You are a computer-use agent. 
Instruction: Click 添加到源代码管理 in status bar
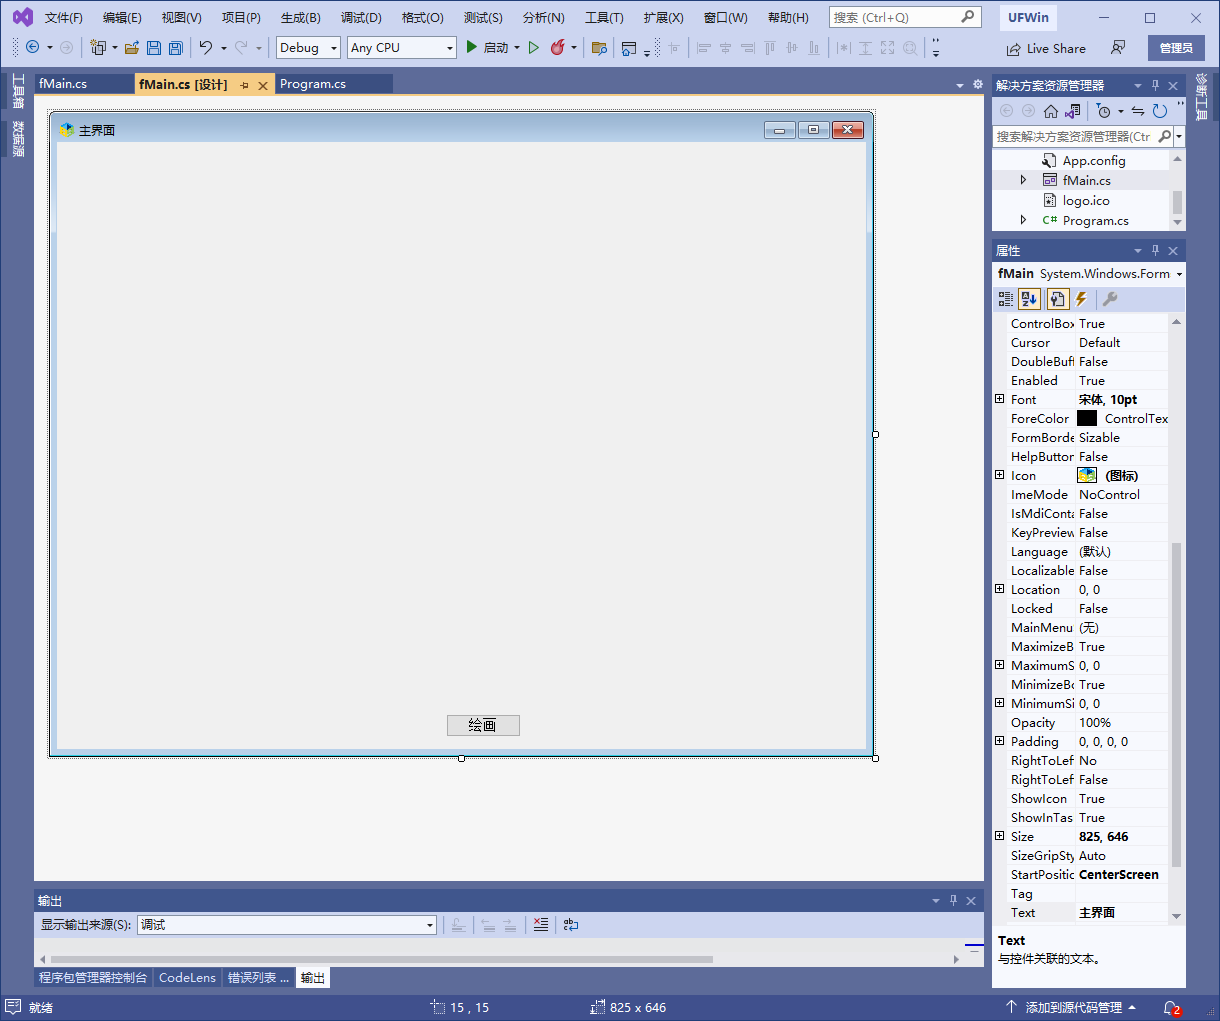[x=1073, y=1008]
